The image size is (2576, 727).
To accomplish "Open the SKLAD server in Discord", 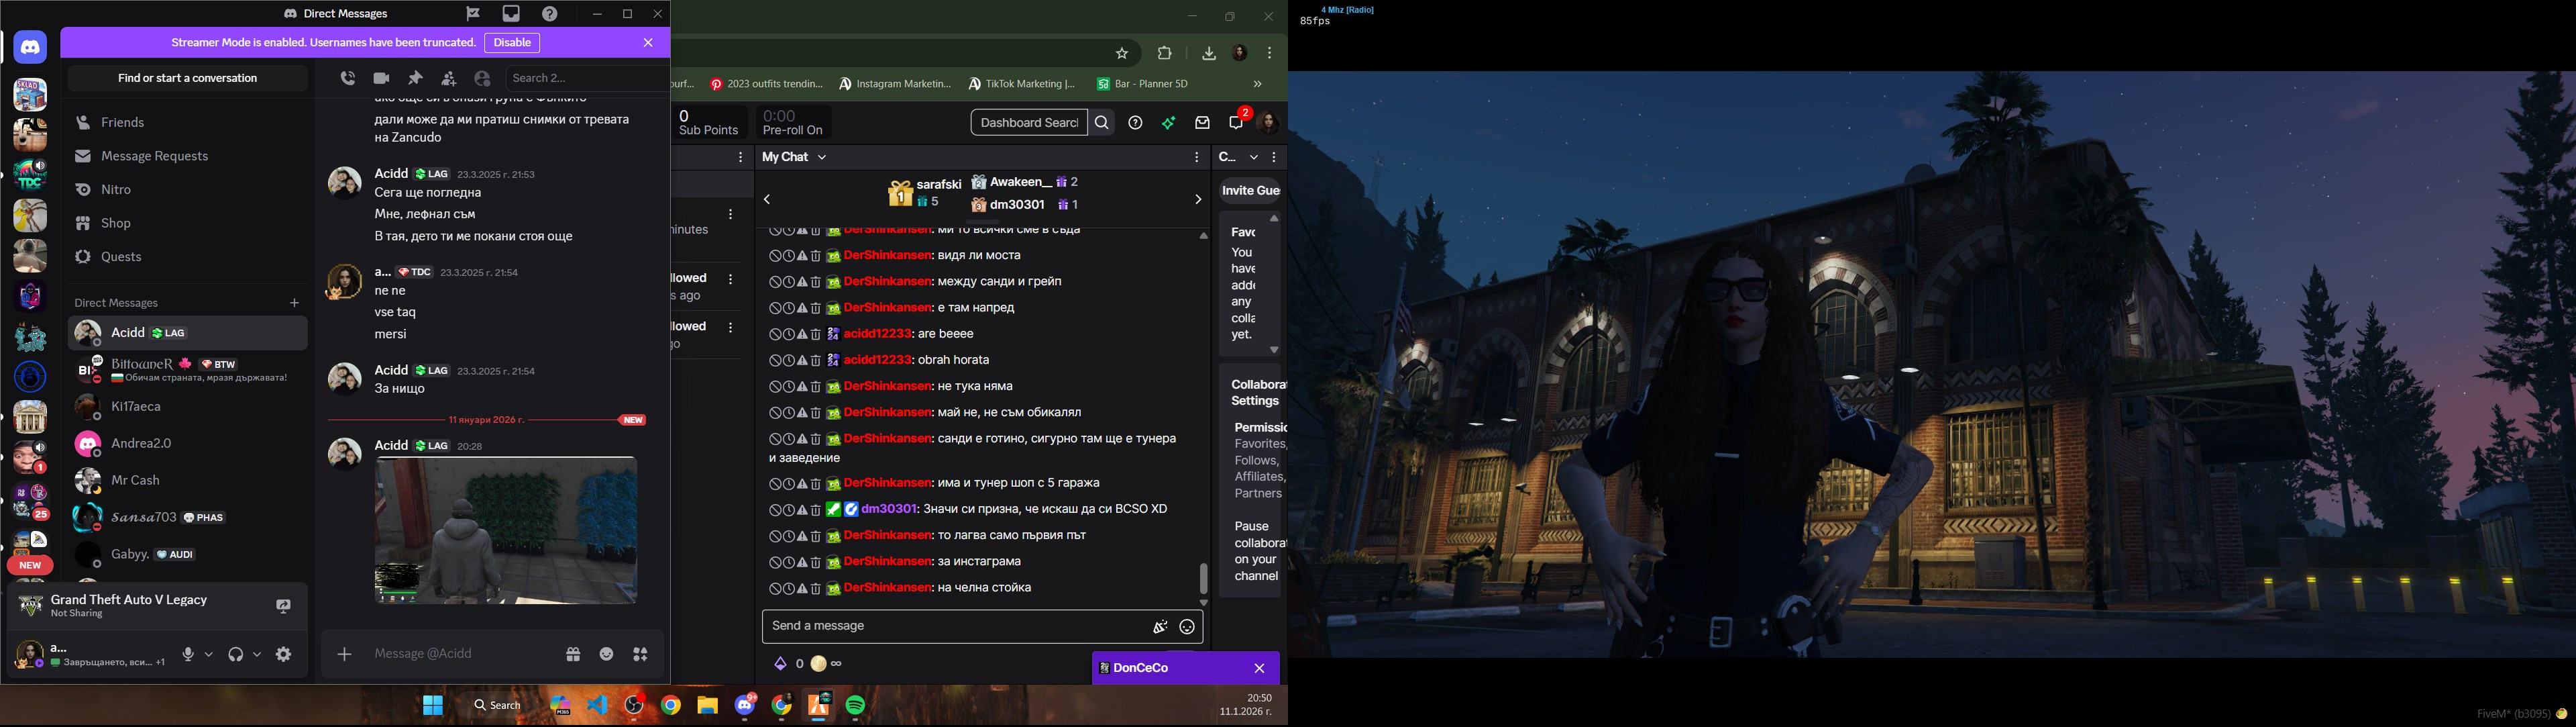I will 30,94.
